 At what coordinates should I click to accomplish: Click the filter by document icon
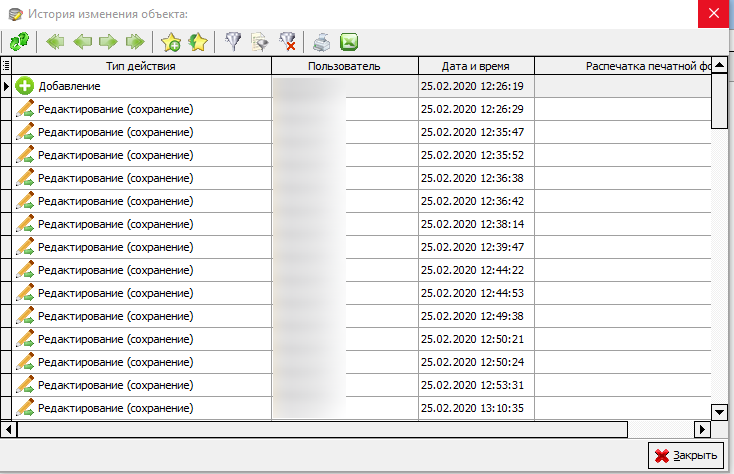click(260, 42)
